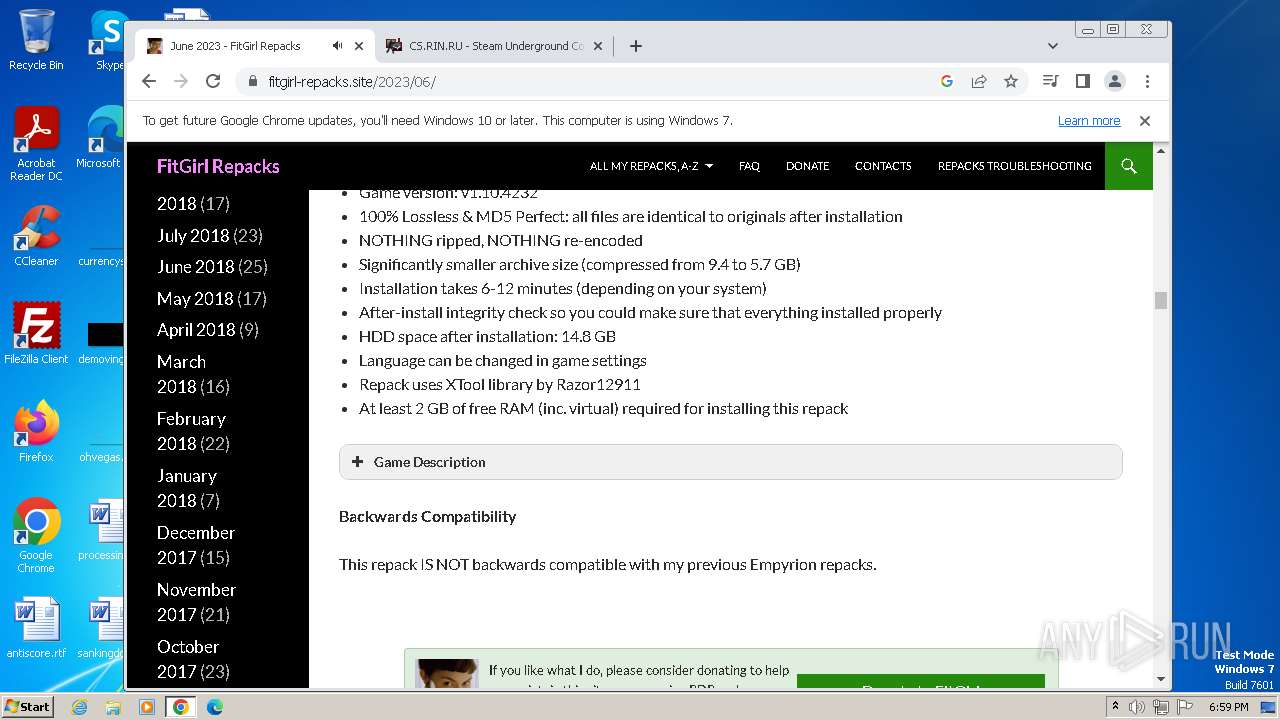Click the Chrome forward arrow
Viewport: 1280px width, 720px height.
181,81
